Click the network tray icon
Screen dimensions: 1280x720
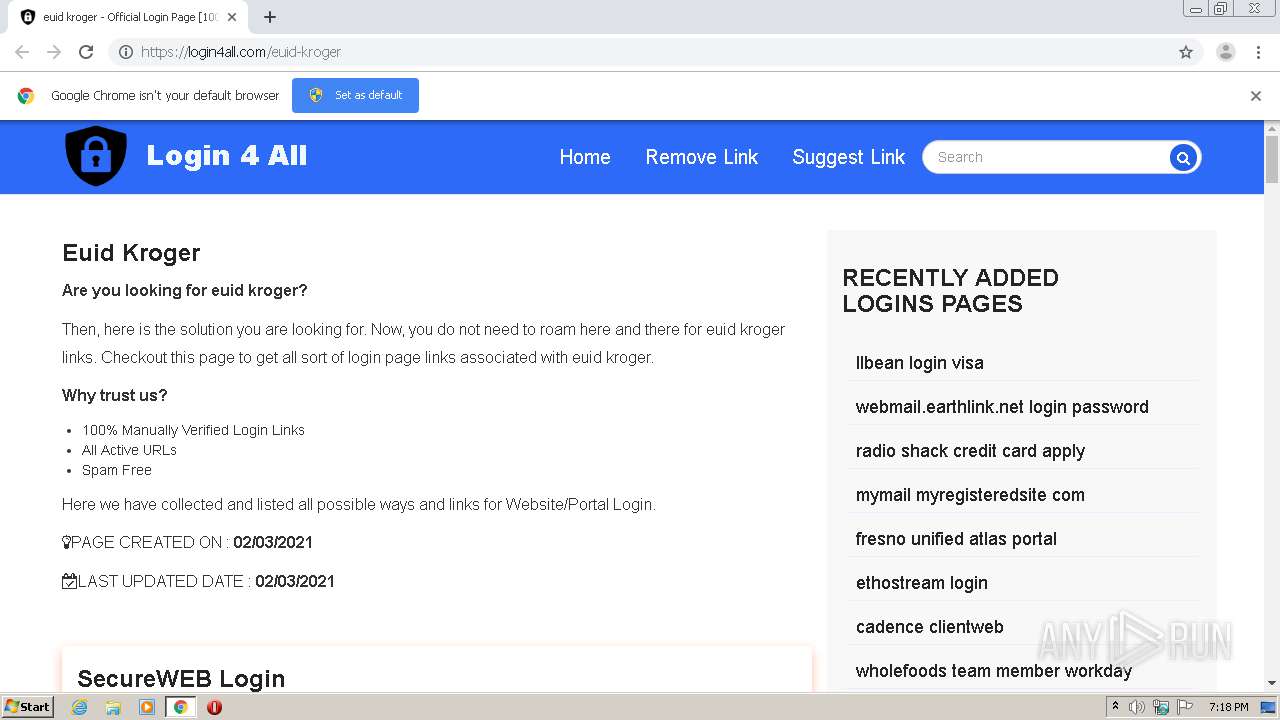coord(1161,707)
